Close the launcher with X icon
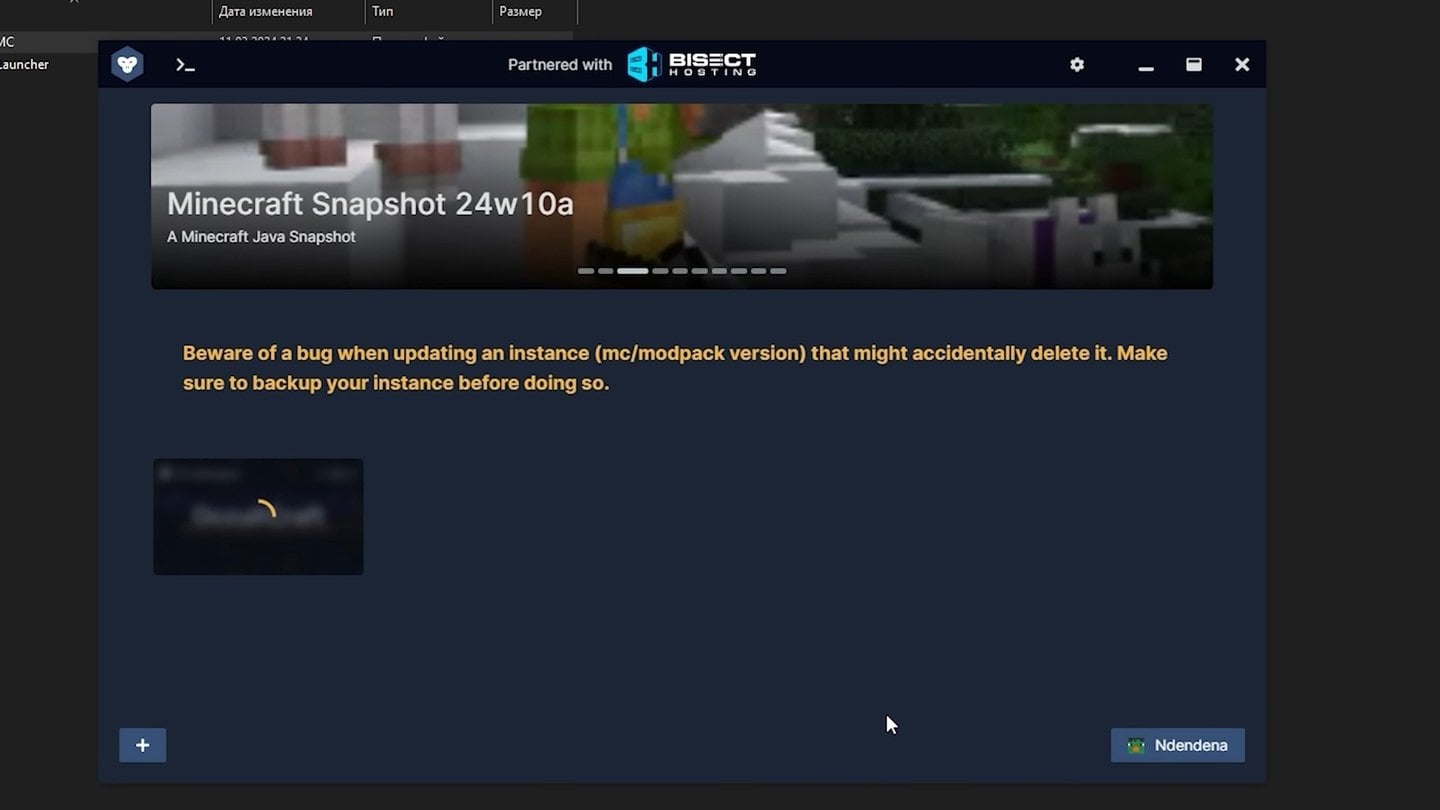Image resolution: width=1440 pixels, height=810 pixels. coord(1242,65)
